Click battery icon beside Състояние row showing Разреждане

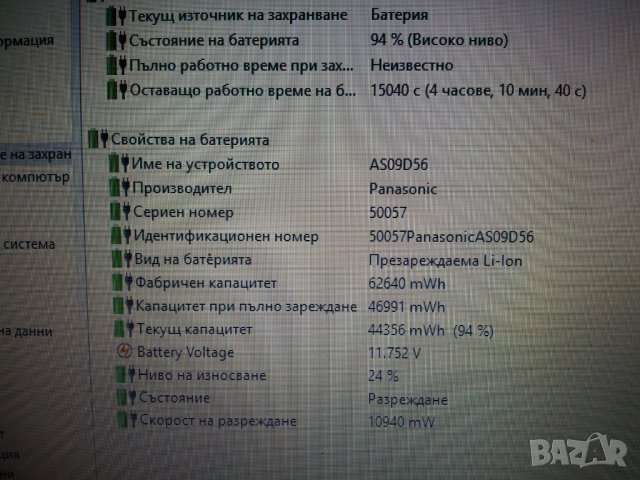(127, 397)
